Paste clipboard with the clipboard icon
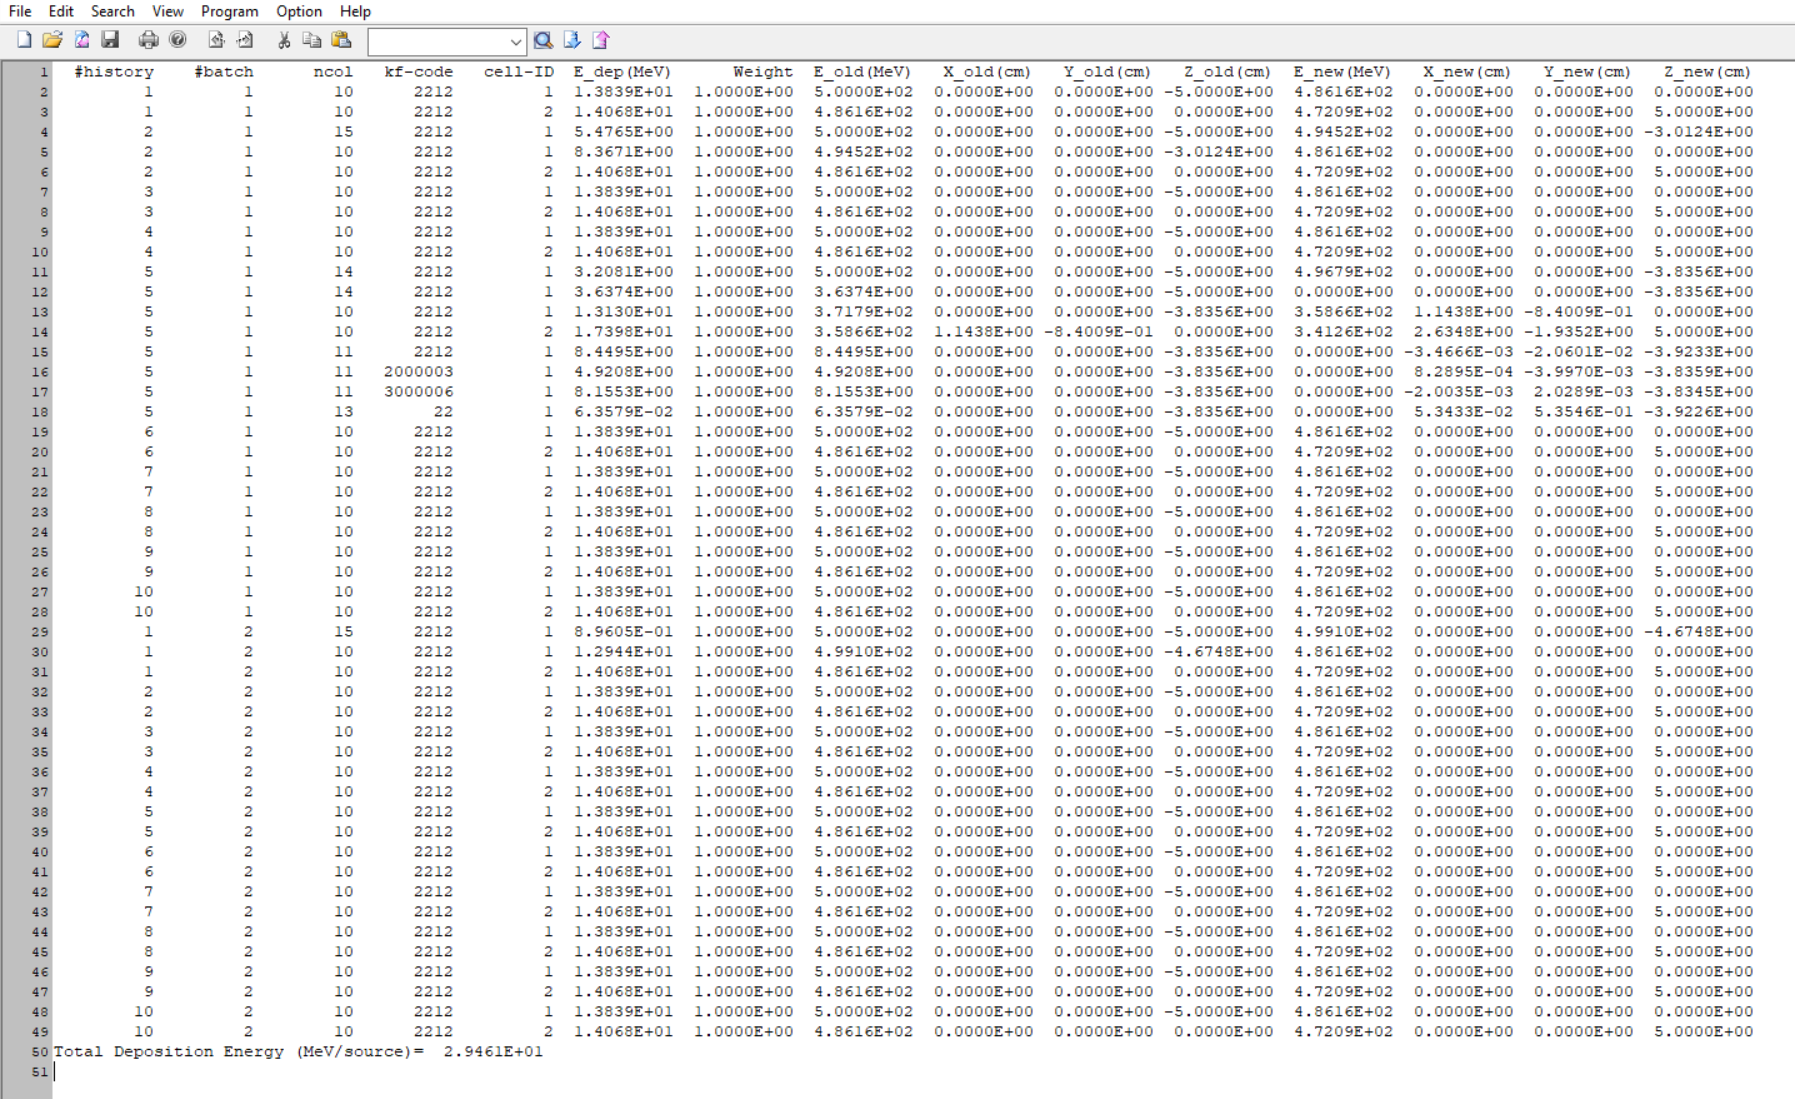The height and width of the screenshot is (1099, 1795). tap(341, 40)
